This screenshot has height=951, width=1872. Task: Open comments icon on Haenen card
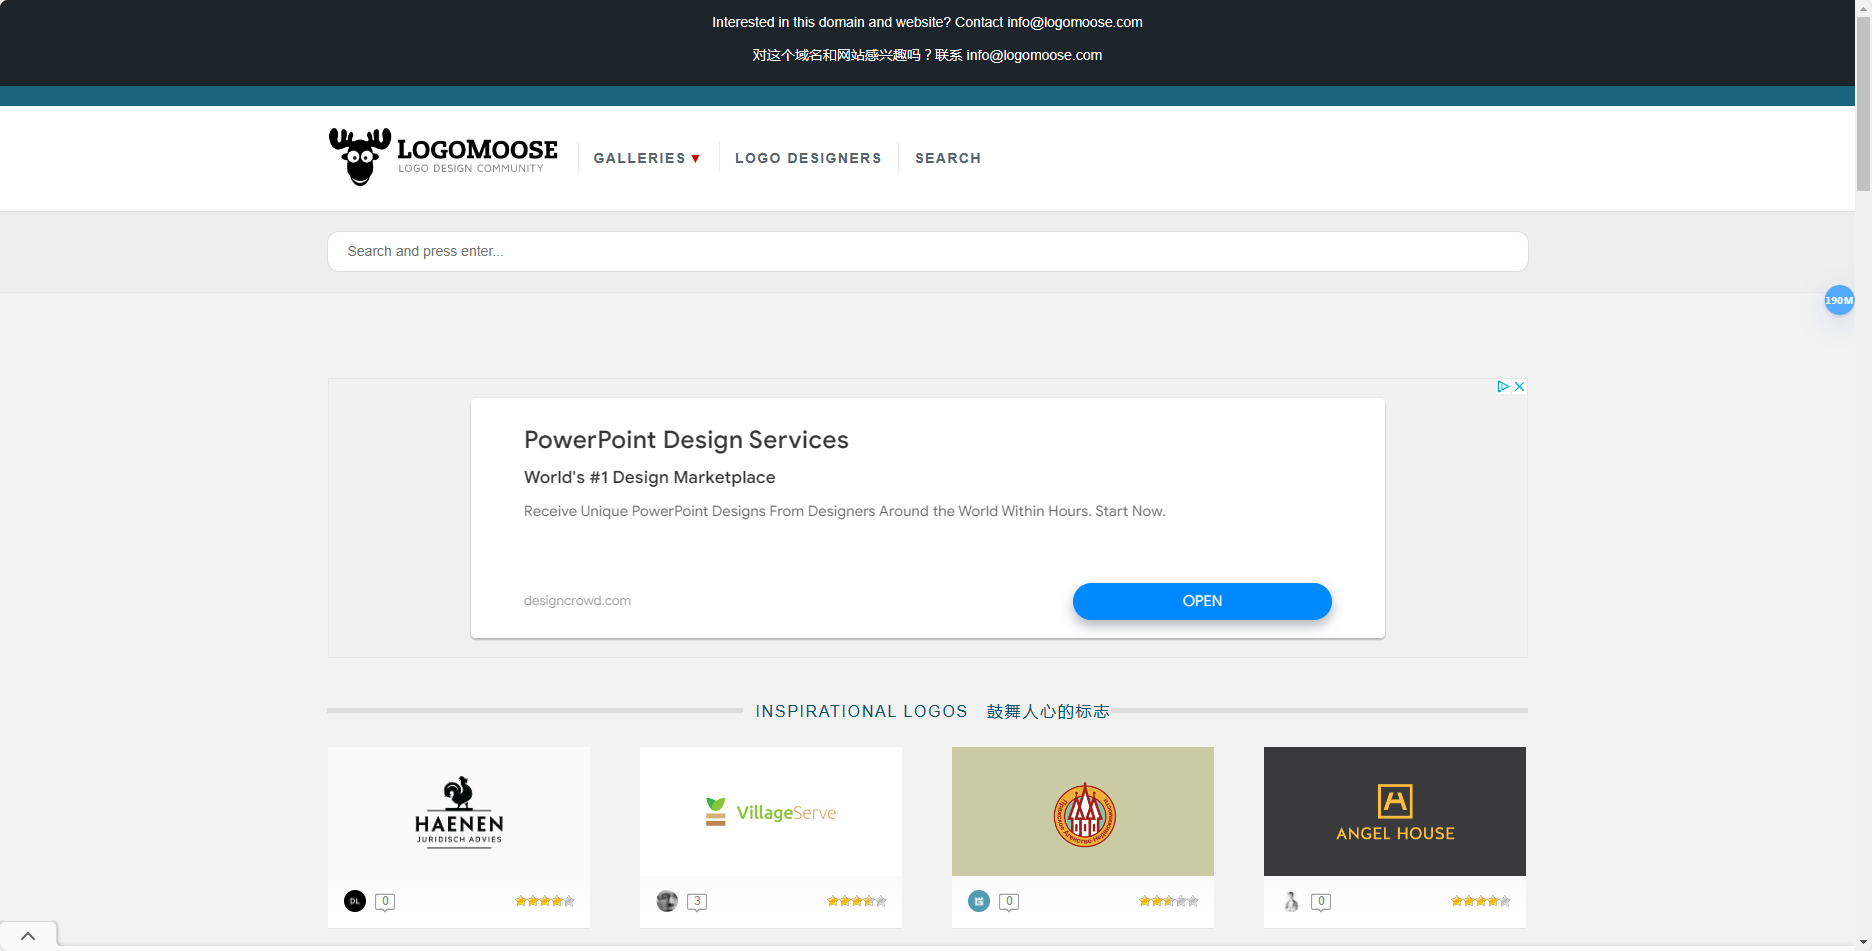[x=385, y=902]
